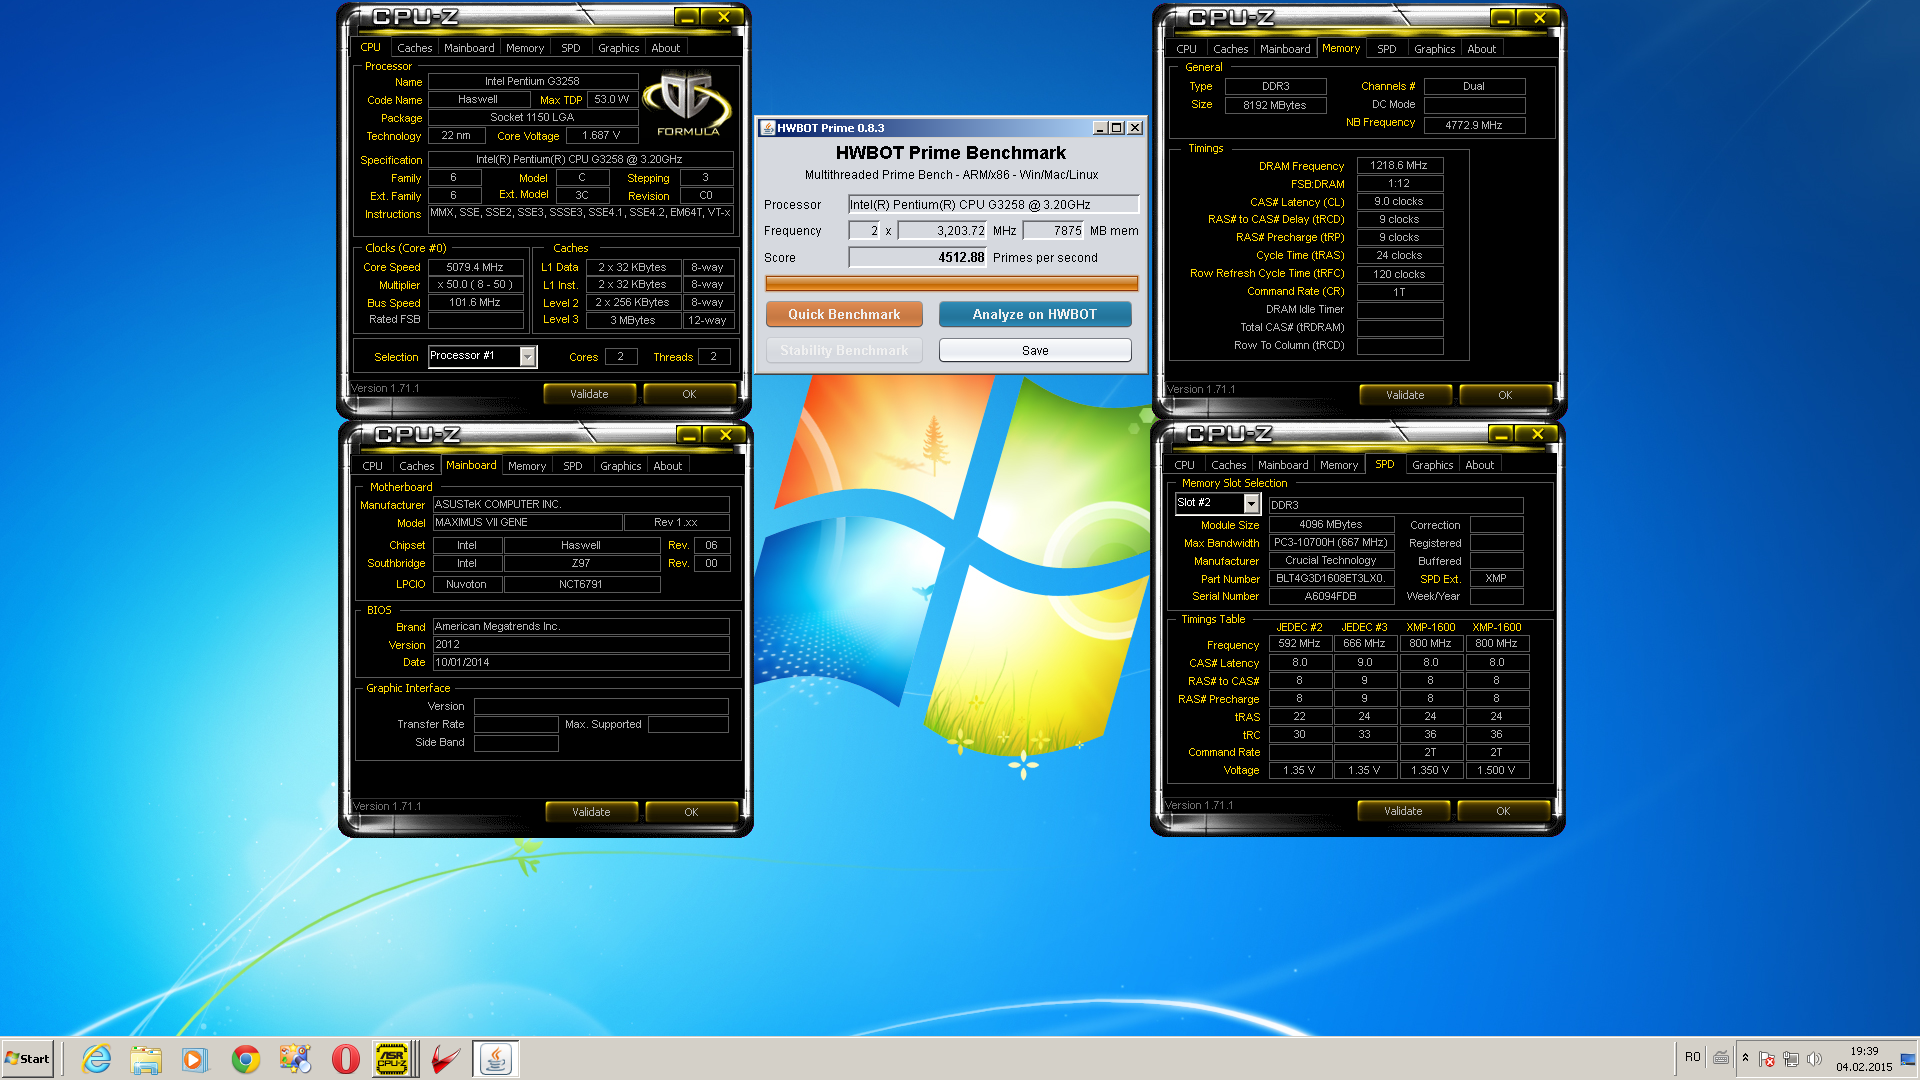This screenshot has width=1920, height=1080.
Task: Click OK in the Motherboard CPU-Z window
Action: point(691,812)
